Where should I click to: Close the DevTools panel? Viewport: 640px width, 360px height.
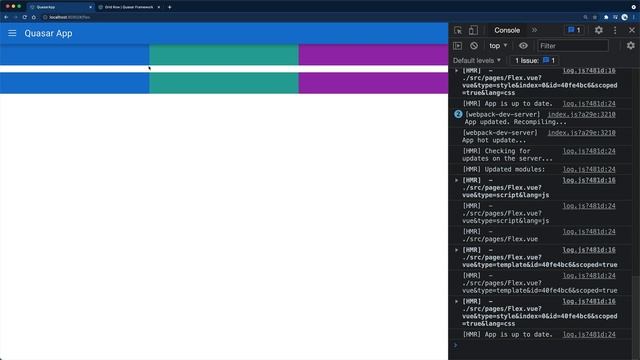point(632,30)
